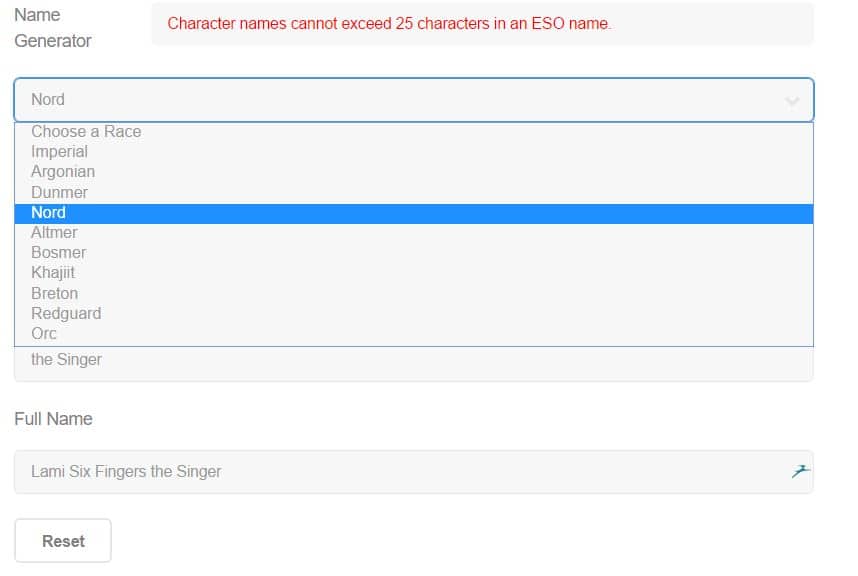
Task: Expand the race dropdown chevron arrow
Action: (x=792, y=101)
